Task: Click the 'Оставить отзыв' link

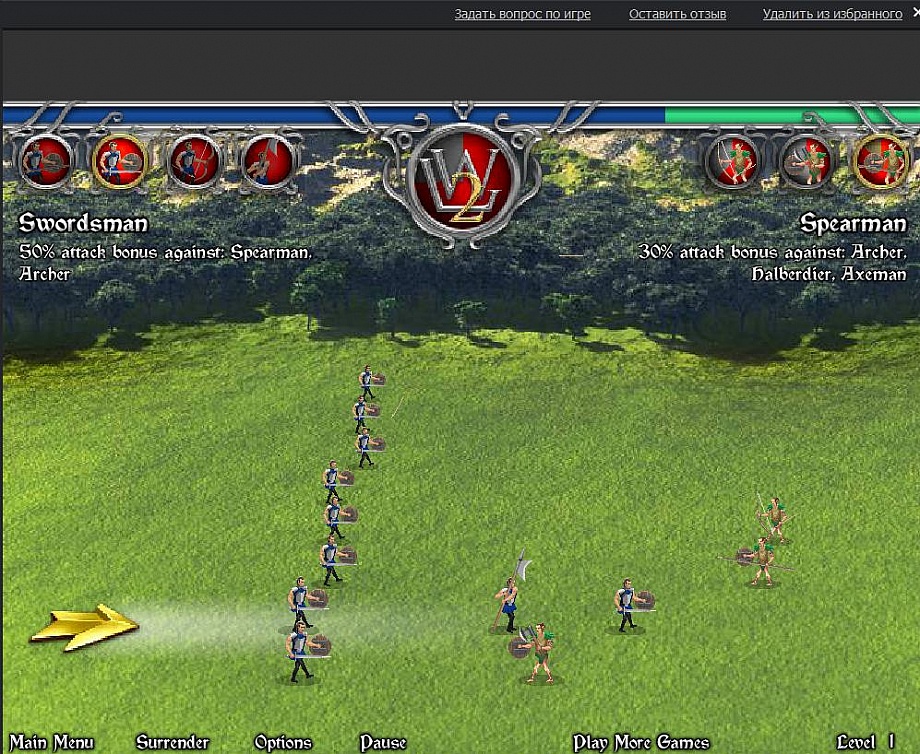Action: [x=678, y=13]
